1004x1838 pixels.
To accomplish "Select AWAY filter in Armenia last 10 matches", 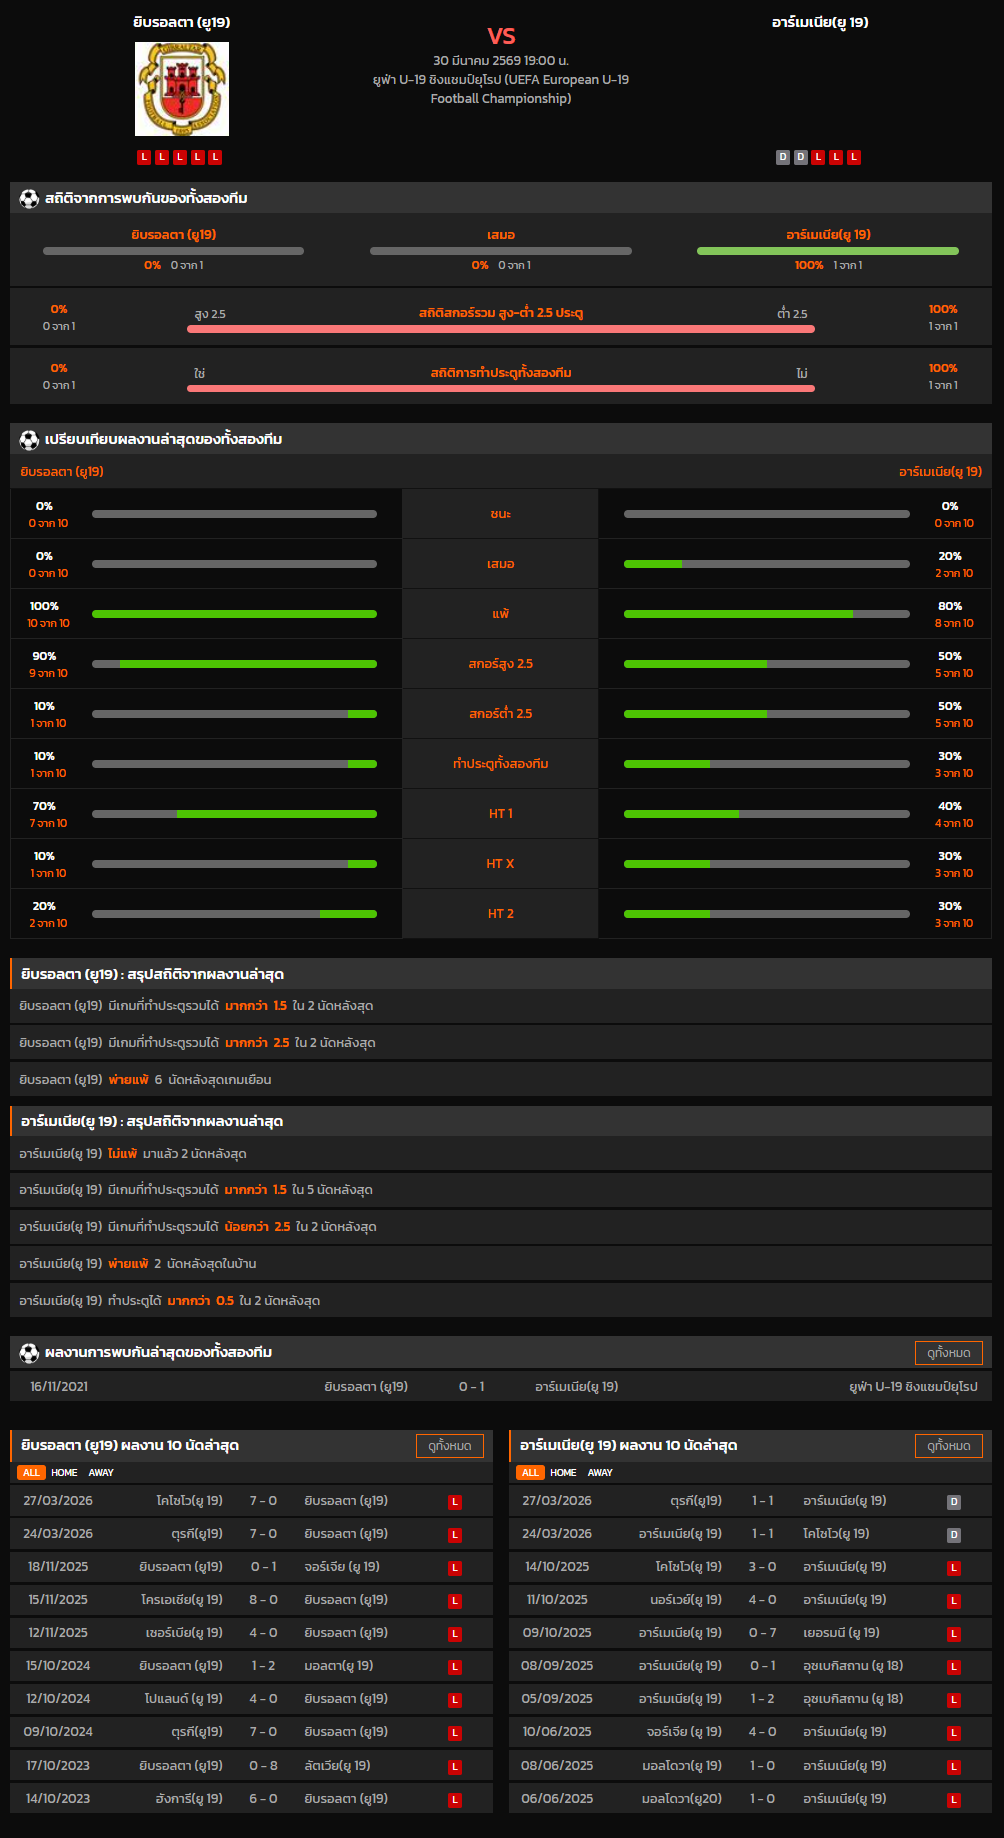I will [x=600, y=1473].
